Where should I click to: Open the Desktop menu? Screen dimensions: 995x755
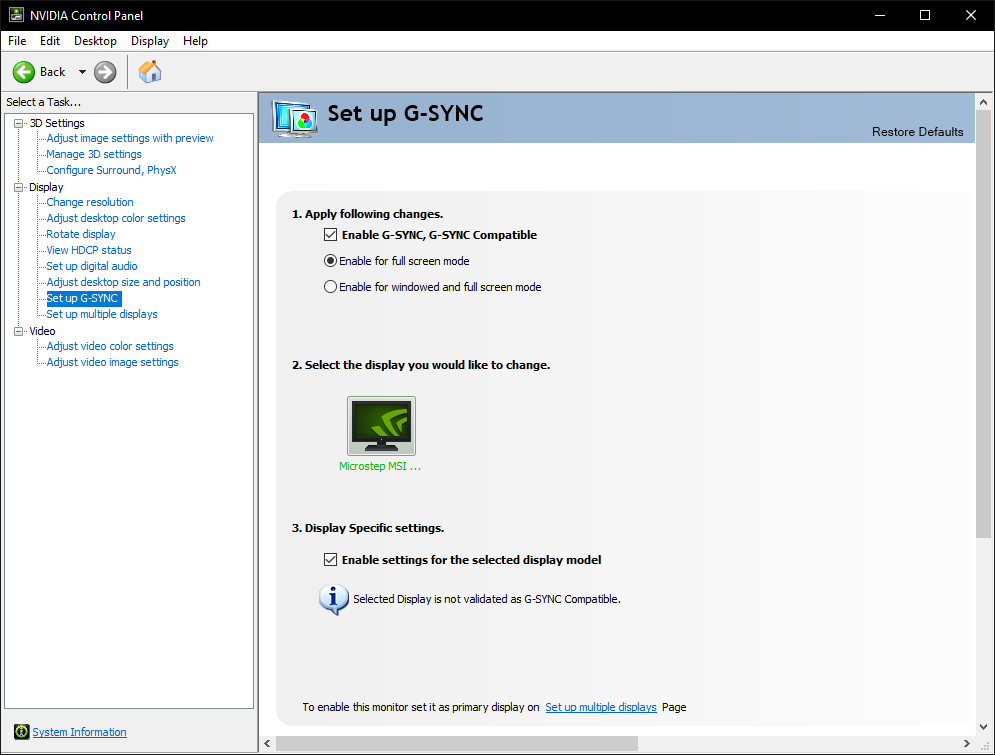coord(95,41)
